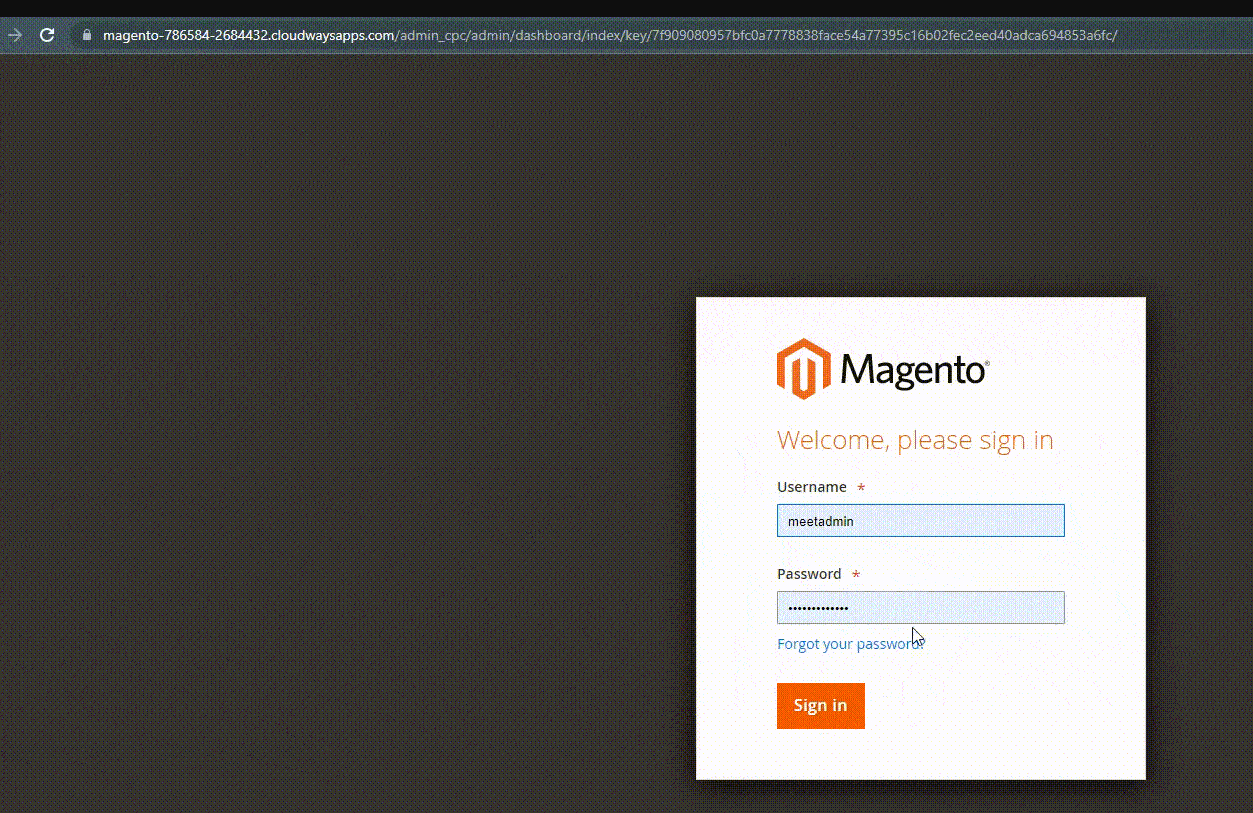This screenshot has height=813, width=1253.
Task: Click the Username label text
Action: (x=811, y=487)
